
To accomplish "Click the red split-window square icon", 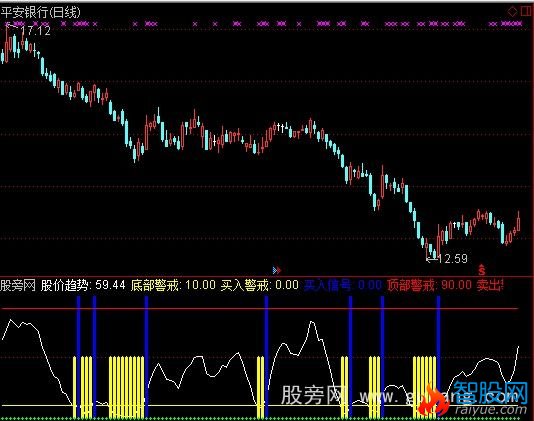I will point(526,11).
